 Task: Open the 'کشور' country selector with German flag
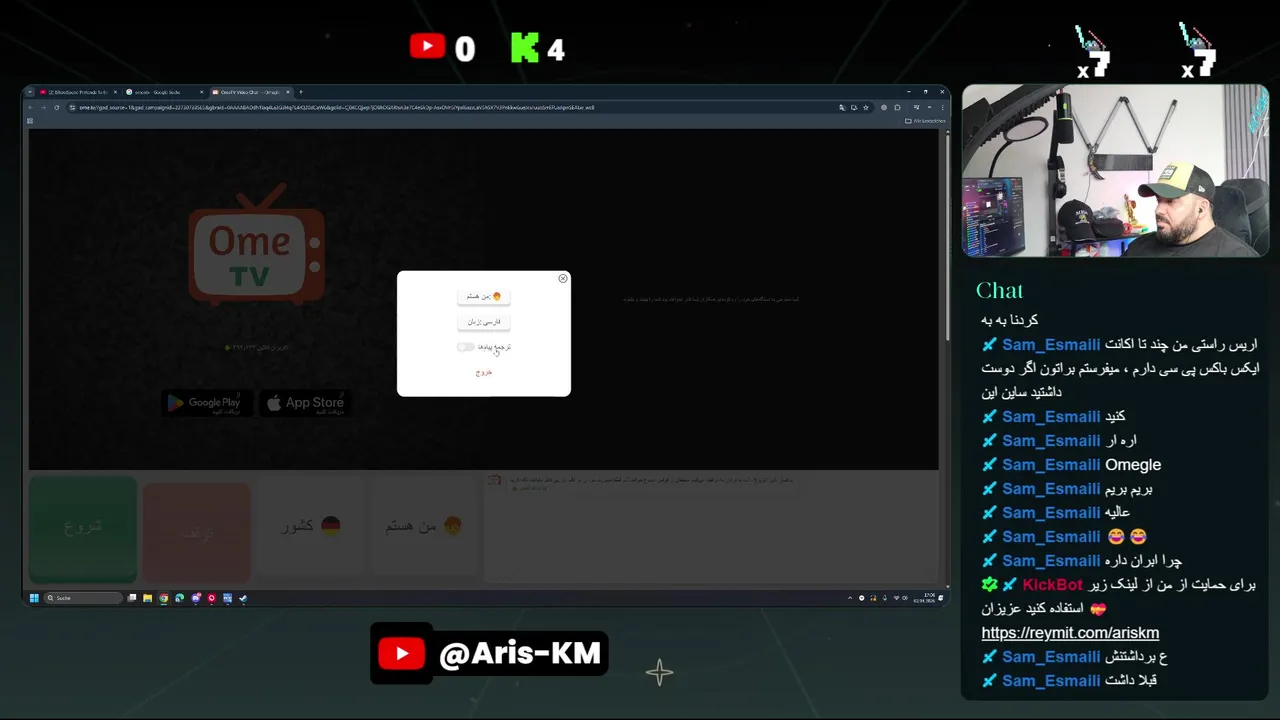(310, 526)
